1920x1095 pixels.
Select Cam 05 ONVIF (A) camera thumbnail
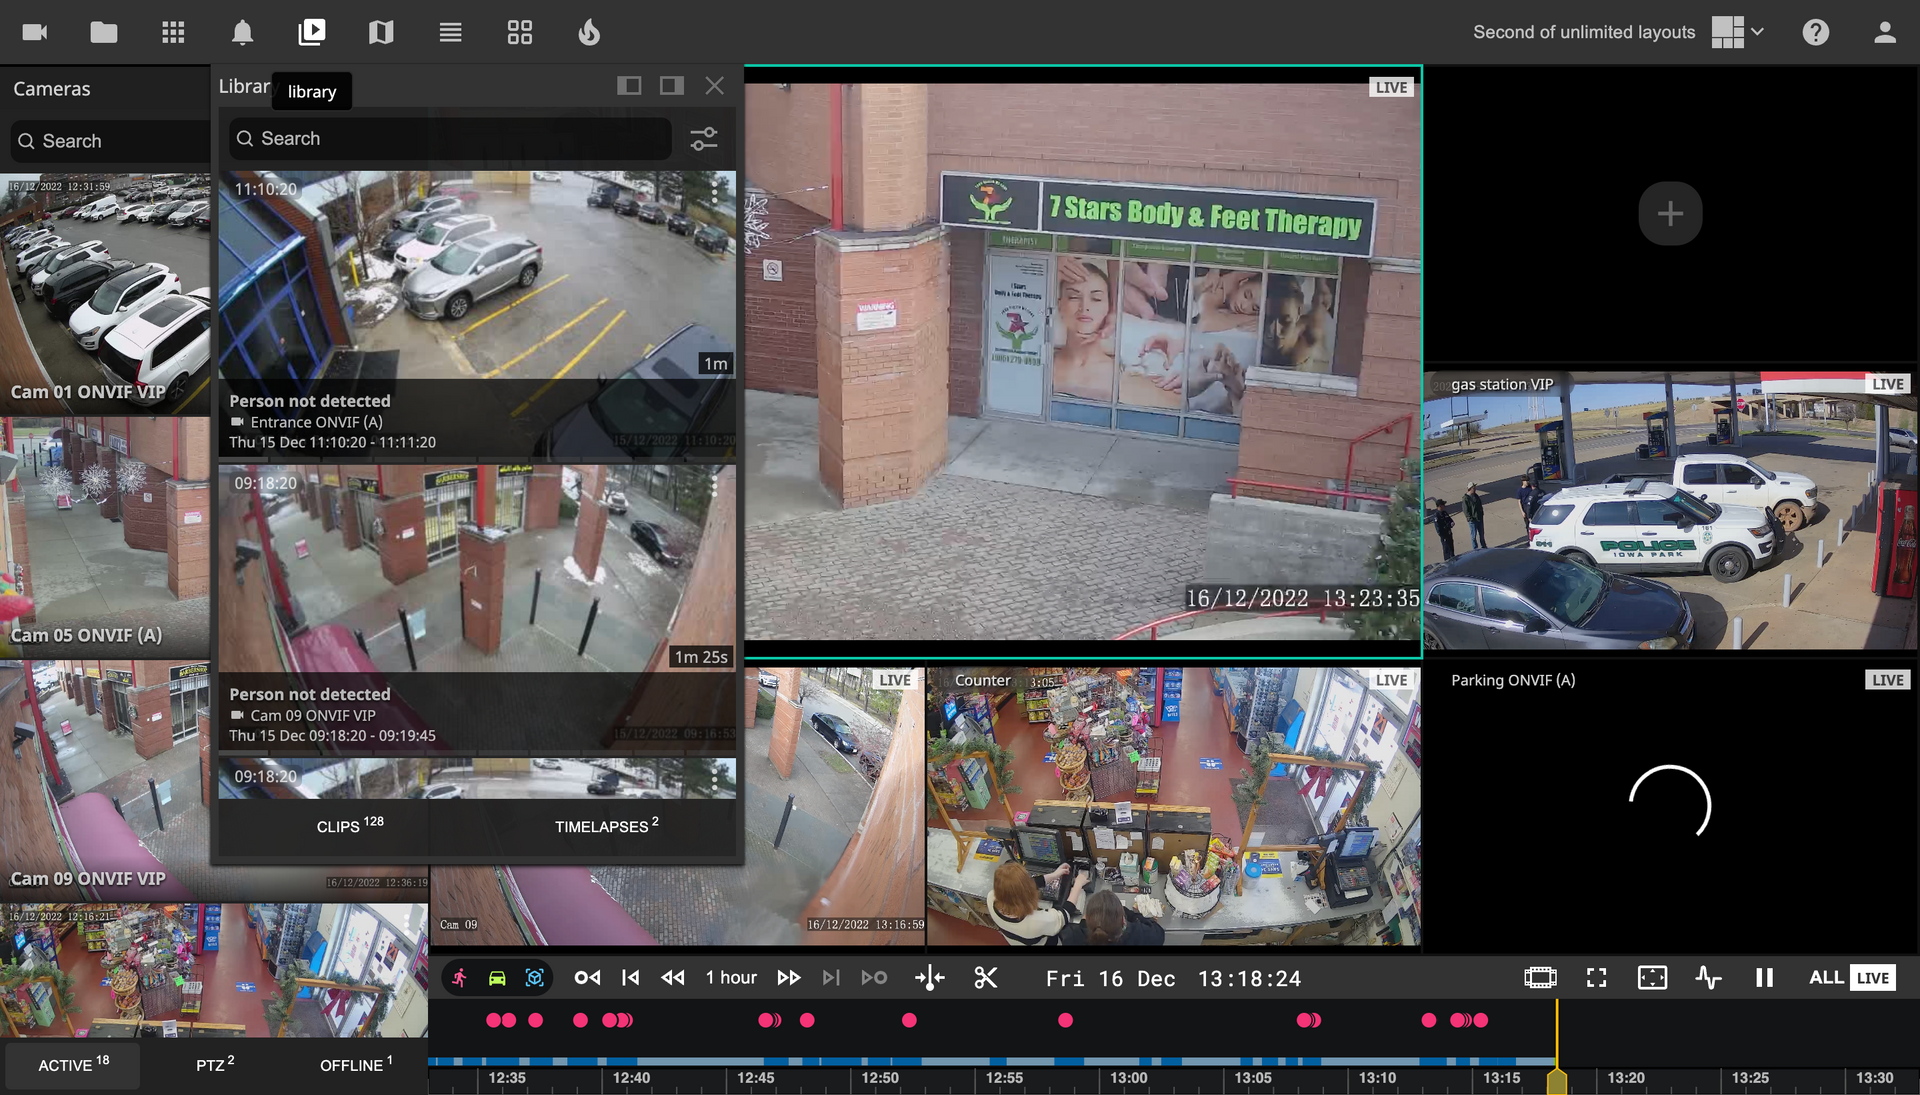[x=105, y=537]
